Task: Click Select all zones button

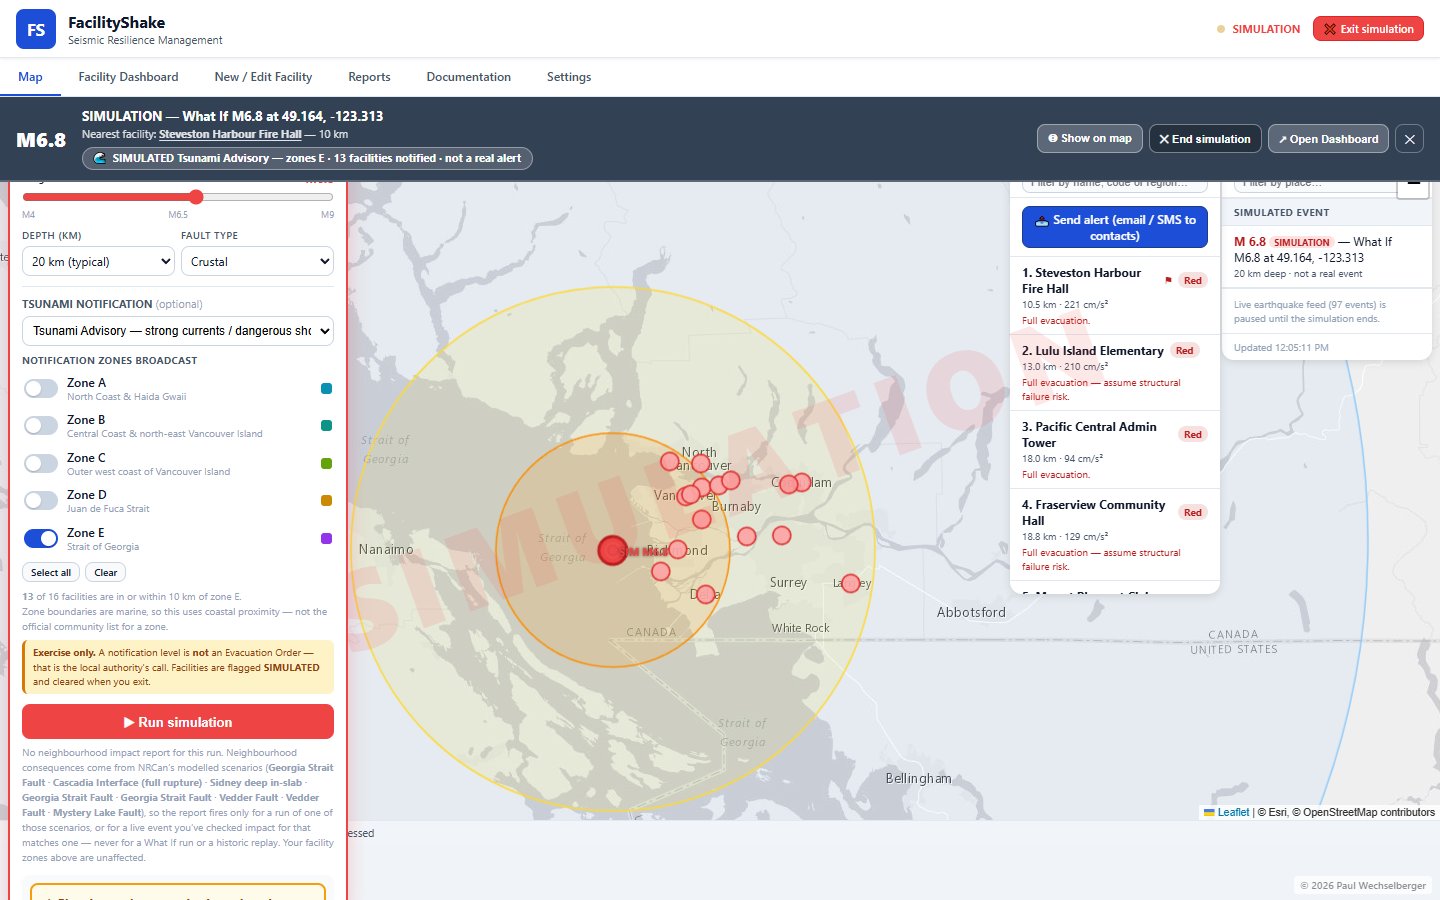Action: click(x=51, y=573)
